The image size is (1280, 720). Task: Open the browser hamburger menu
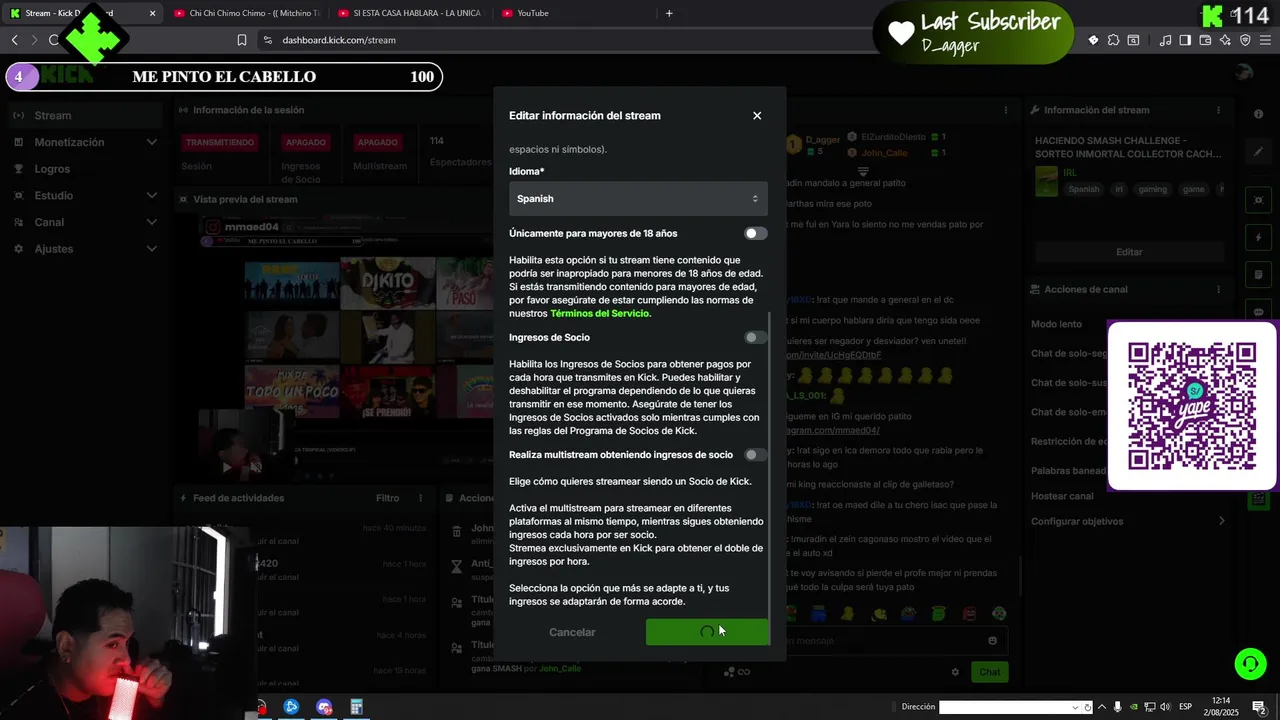pos(1265,40)
